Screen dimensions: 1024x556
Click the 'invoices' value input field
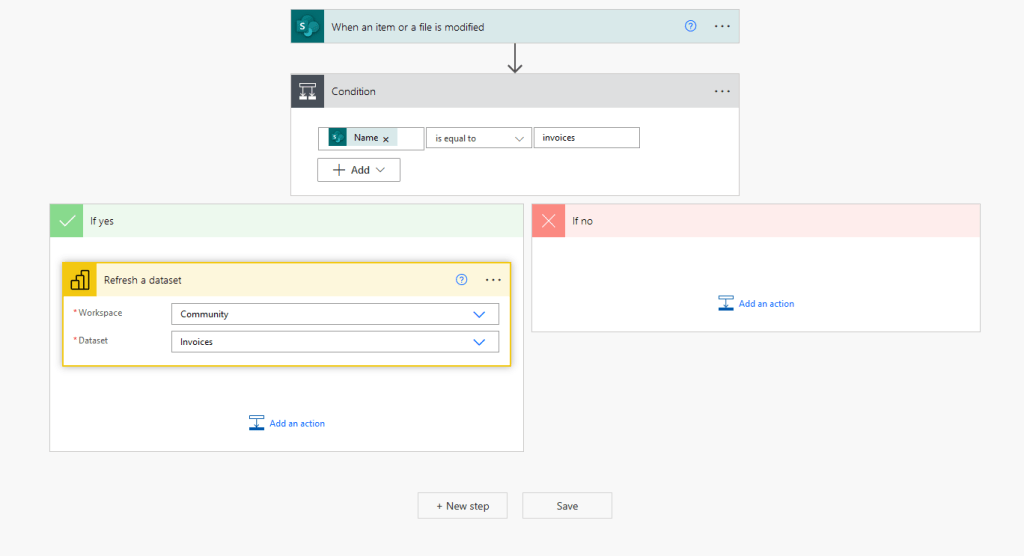pos(586,137)
